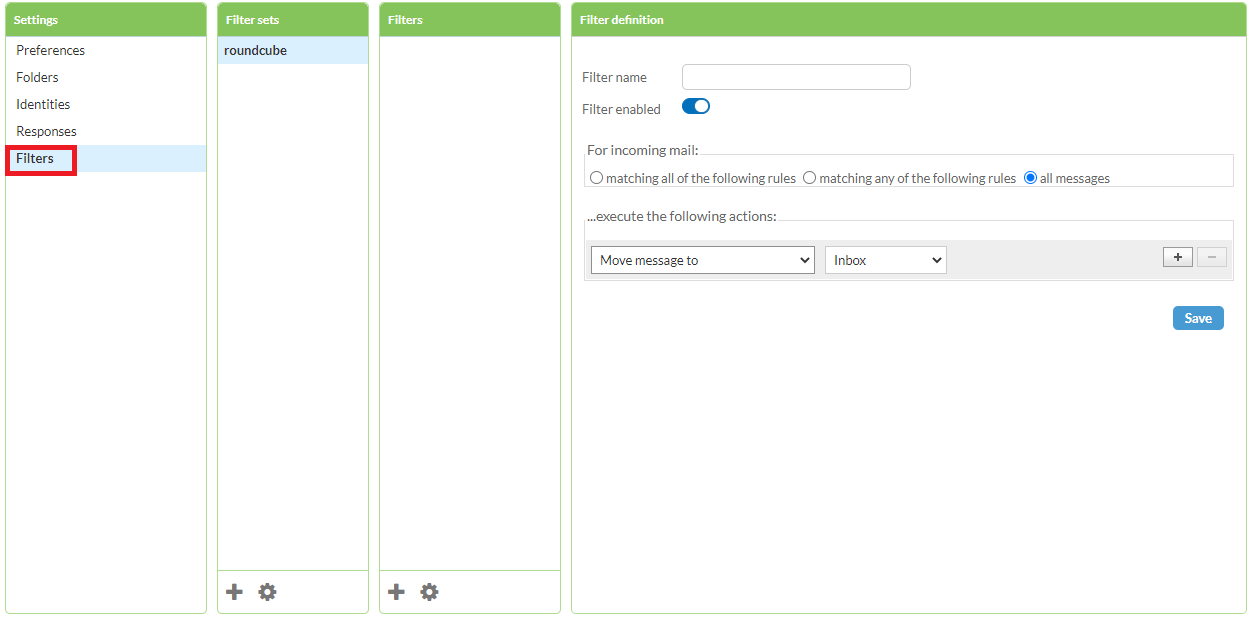Add a new filter set with plus icon
This screenshot has height=620, width=1251.
[235, 592]
